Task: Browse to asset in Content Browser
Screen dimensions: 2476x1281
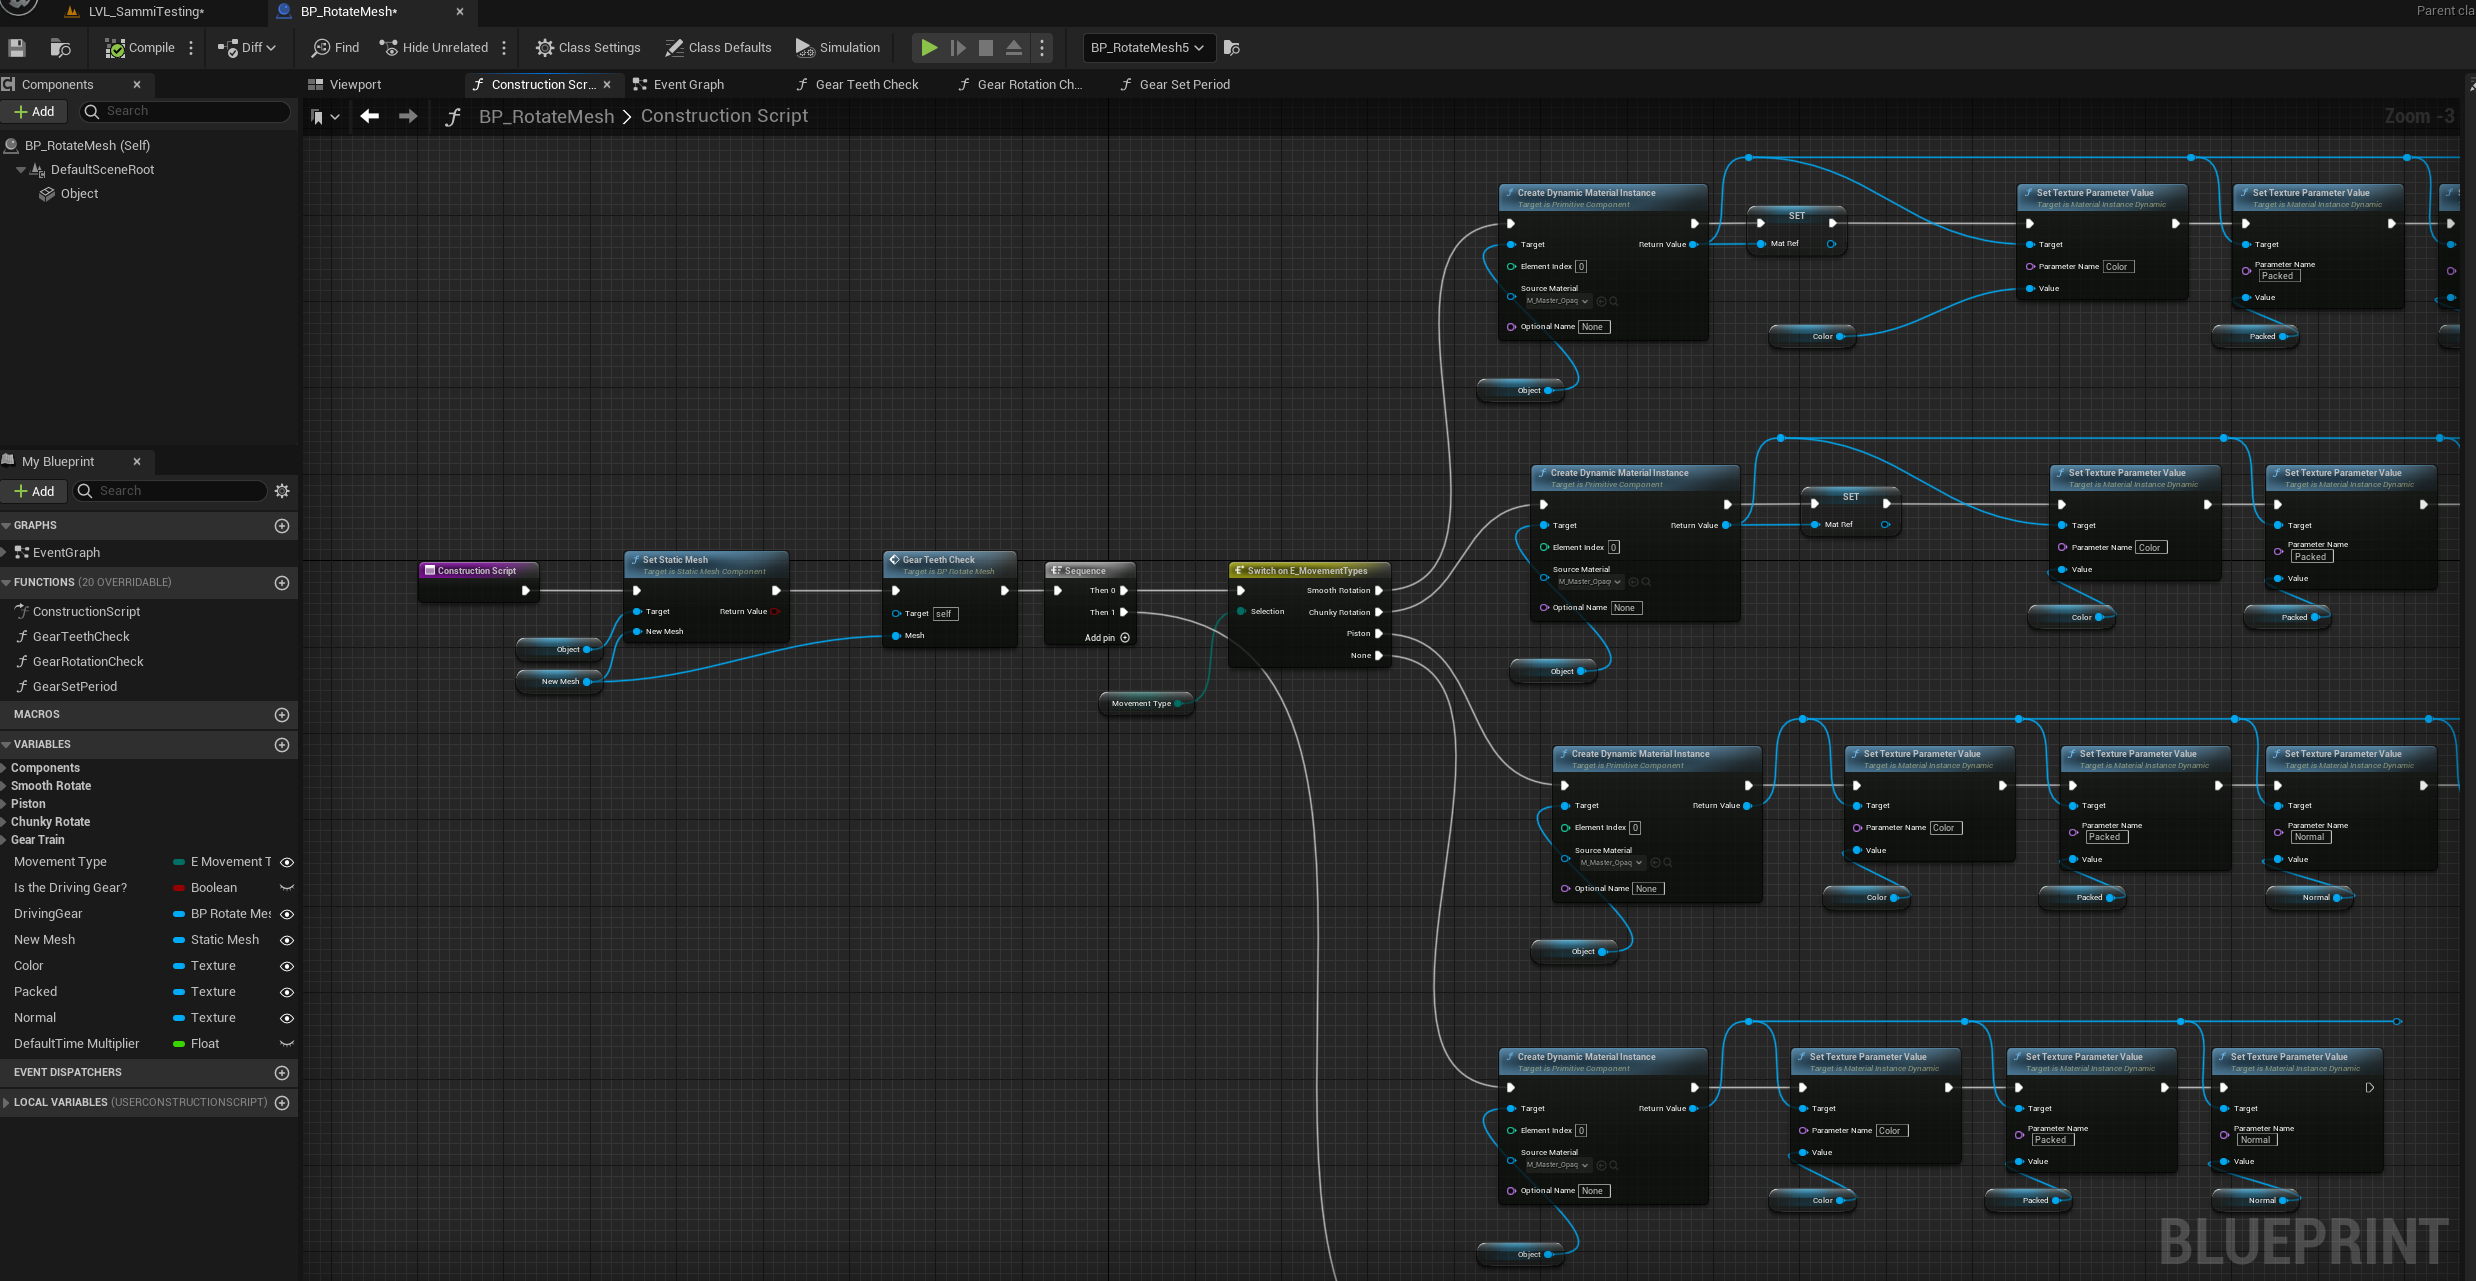Action: point(60,47)
